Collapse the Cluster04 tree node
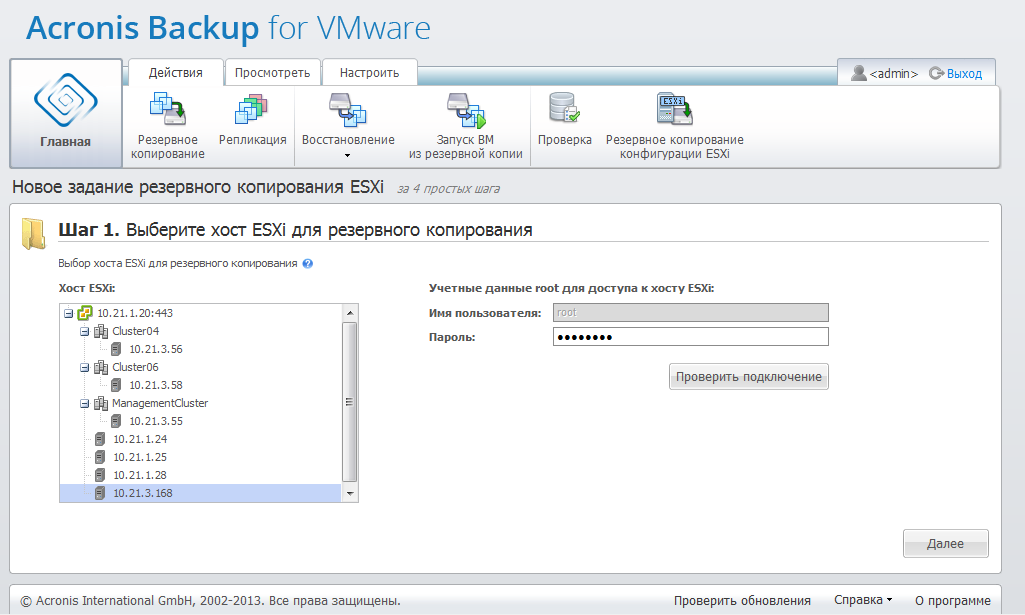This screenshot has height=615, width=1025. coord(85,331)
